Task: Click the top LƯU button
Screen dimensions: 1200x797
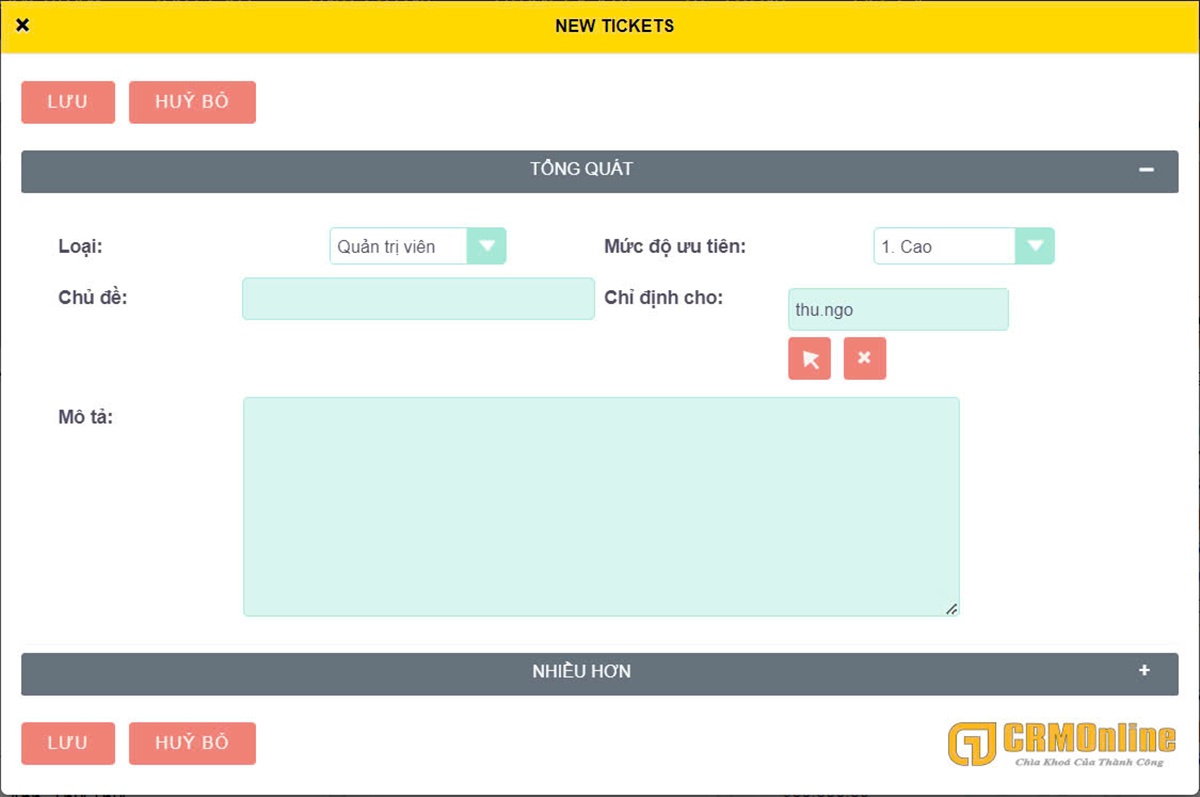Action: click(x=67, y=101)
